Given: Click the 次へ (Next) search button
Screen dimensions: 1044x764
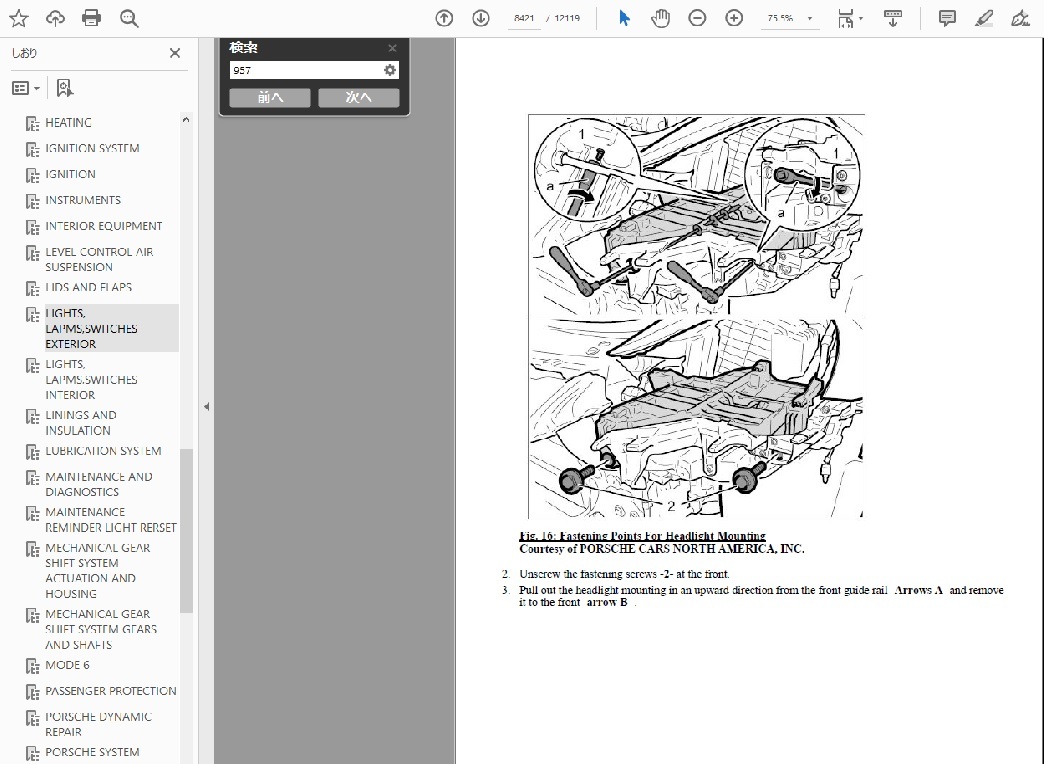Looking at the screenshot, I should tap(359, 97).
